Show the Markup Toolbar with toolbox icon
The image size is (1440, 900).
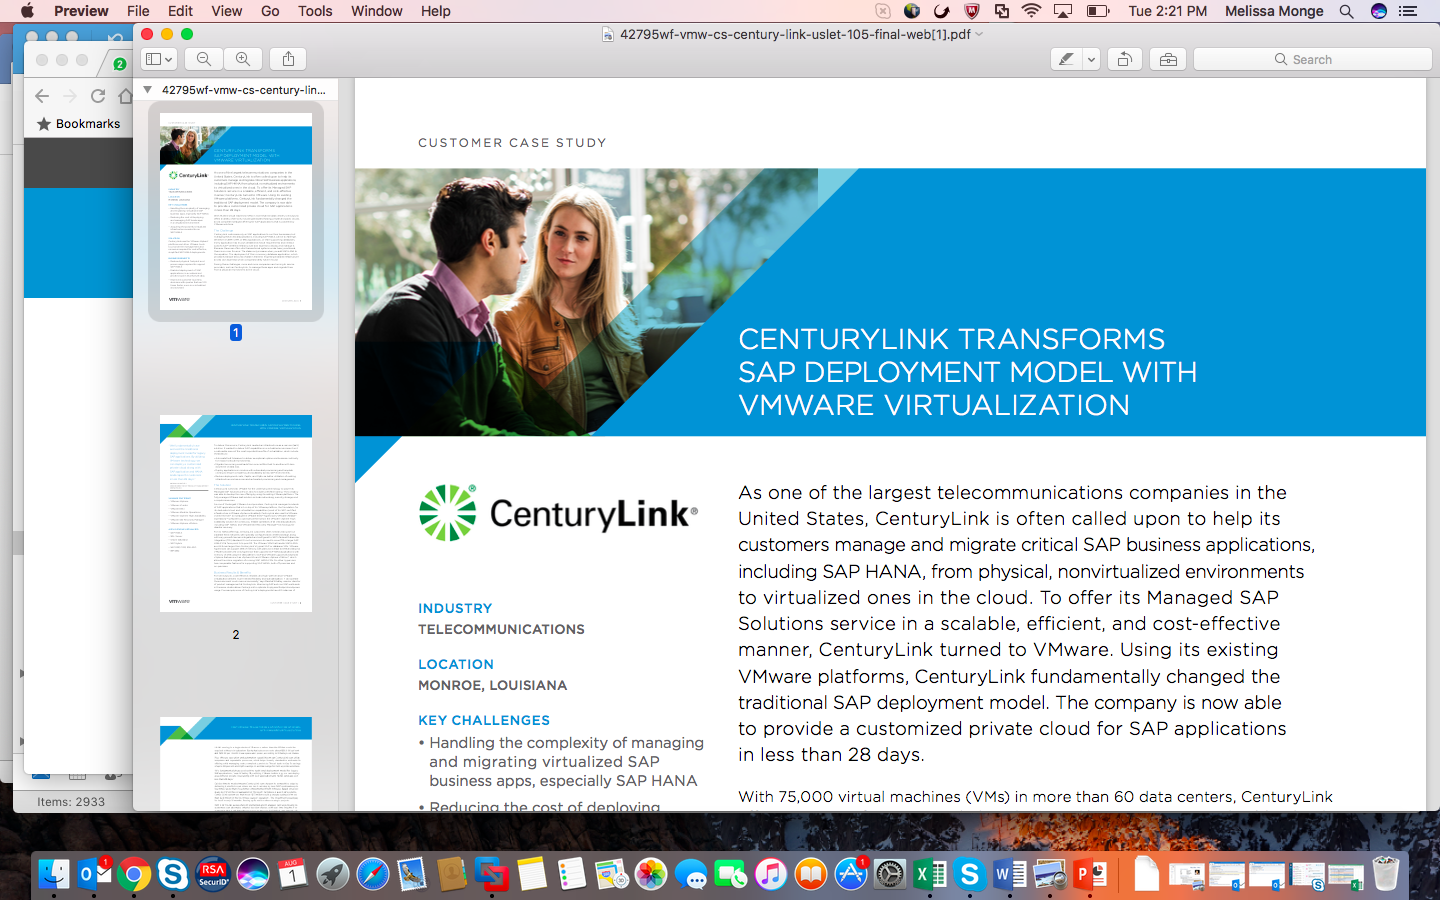click(x=1168, y=59)
